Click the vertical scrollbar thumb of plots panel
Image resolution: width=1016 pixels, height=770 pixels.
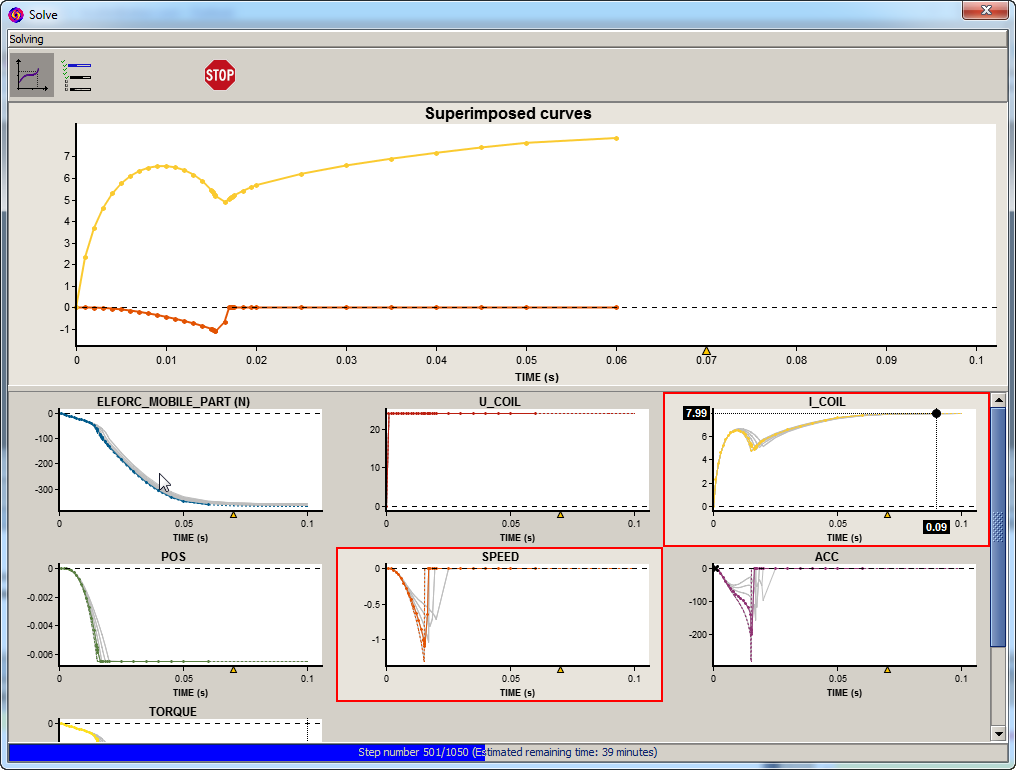[998, 525]
